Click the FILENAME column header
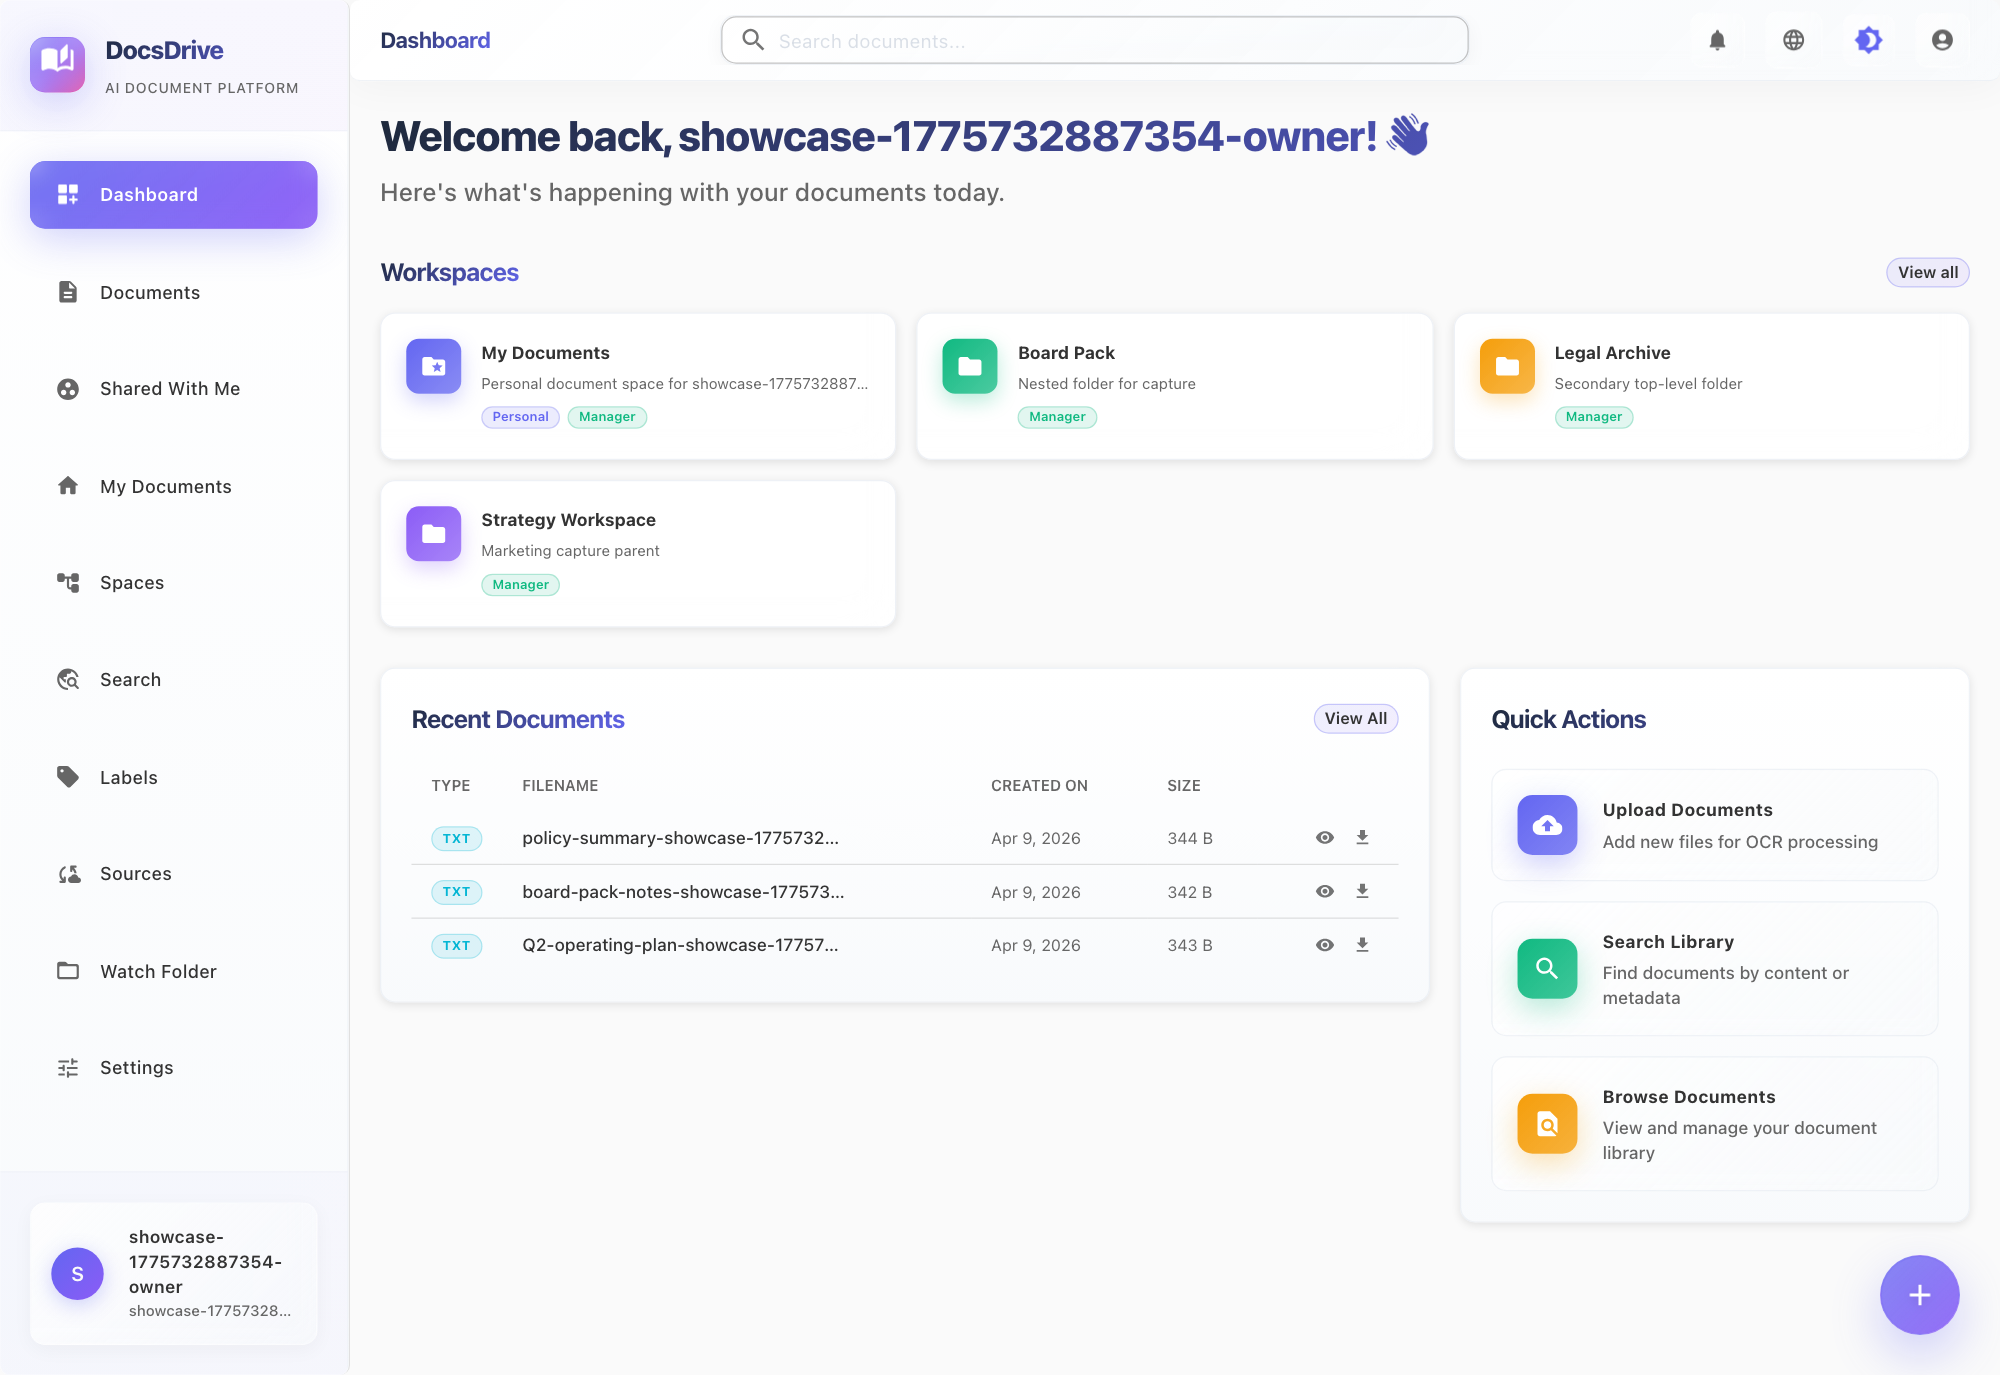Image resolution: width=2000 pixels, height=1375 pixels. click(x=560, y=786)
